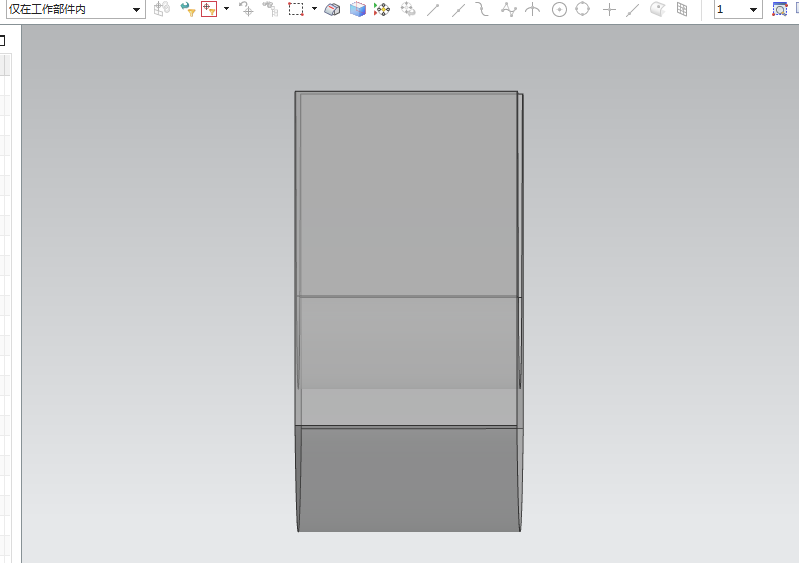Click the dimmed assembly selection icon beside the scope dropdown
799x563 pixels.
[162, 9]
